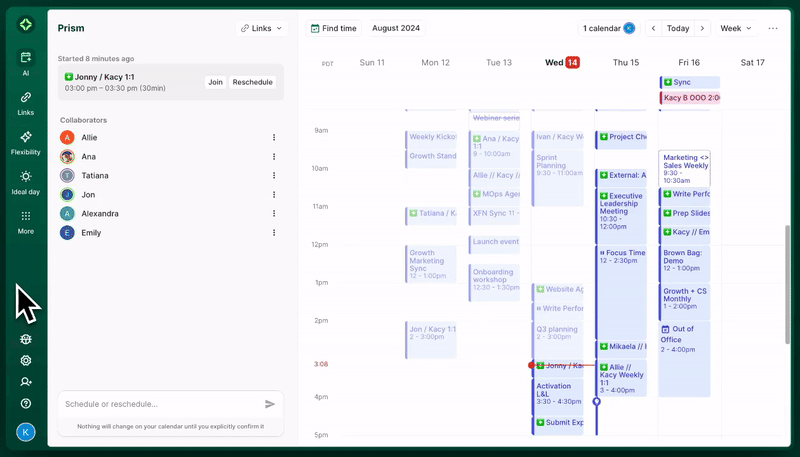Image resolution: width=800 pixels, height=457 pixels.
Task: Open the help question mark icon
Action: (x=26, y=404)
